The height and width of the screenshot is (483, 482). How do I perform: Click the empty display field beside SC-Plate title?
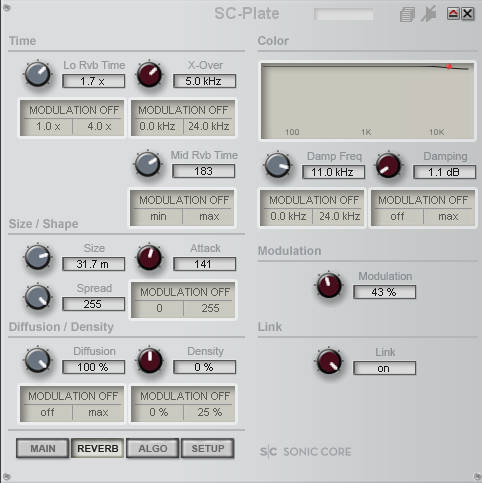tap(343, 14)
